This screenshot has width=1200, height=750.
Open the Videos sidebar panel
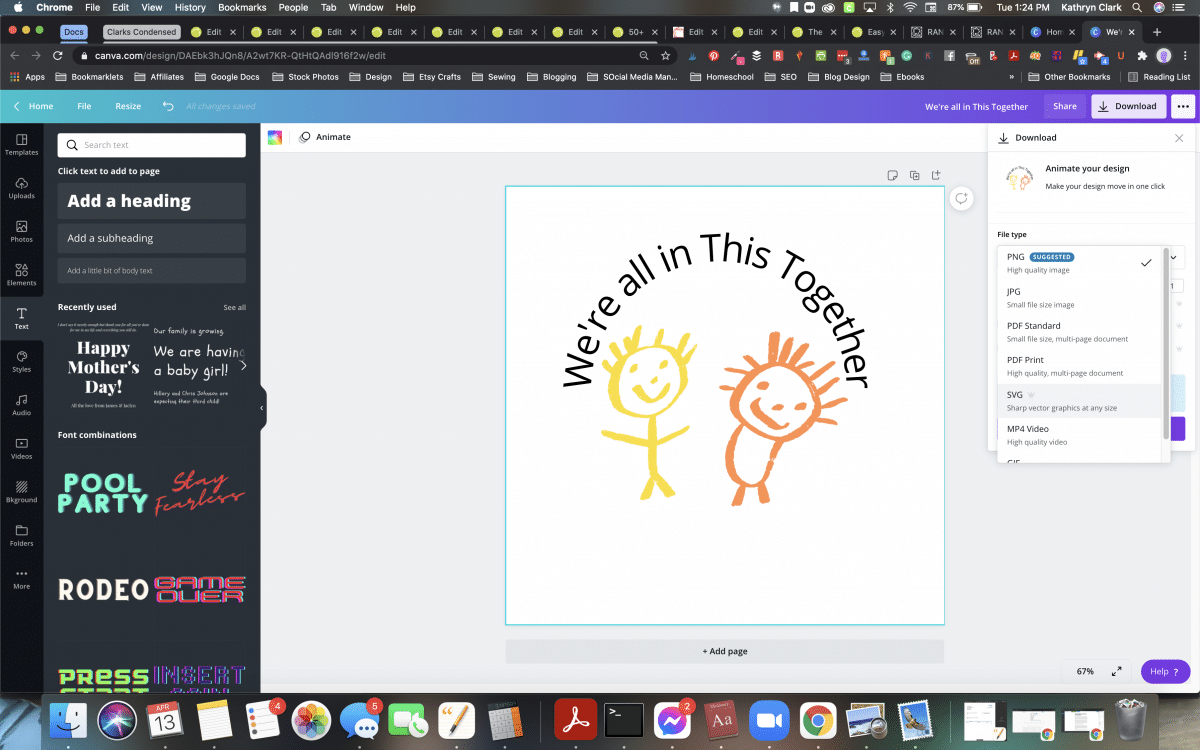pyautogui.click(x=21, y=448)
